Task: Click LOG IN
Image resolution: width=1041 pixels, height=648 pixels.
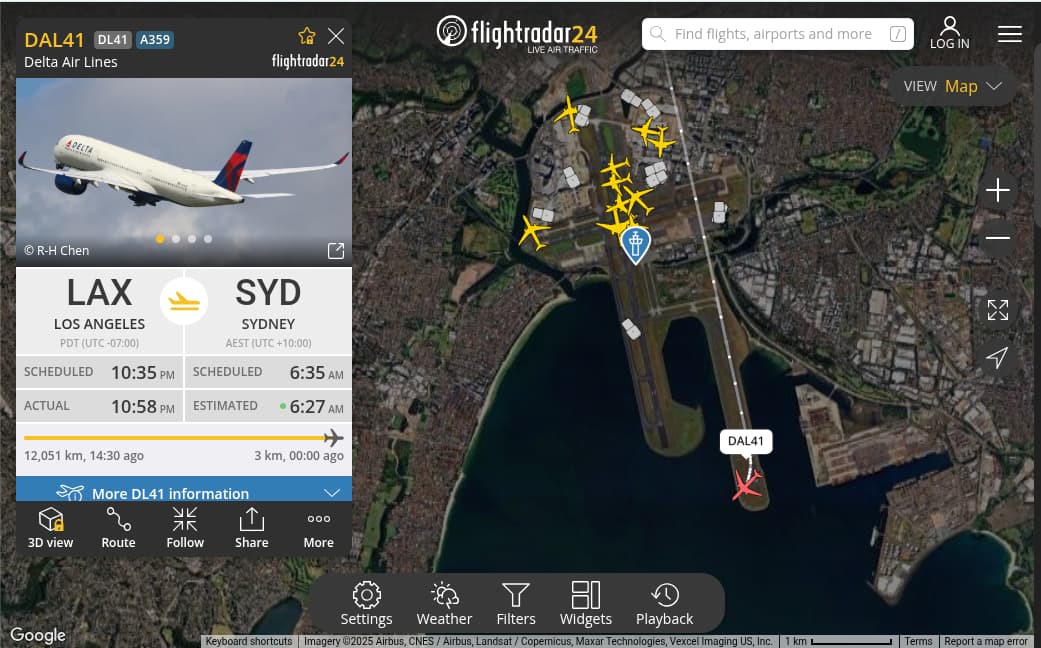Action: (x=949, y=33)
